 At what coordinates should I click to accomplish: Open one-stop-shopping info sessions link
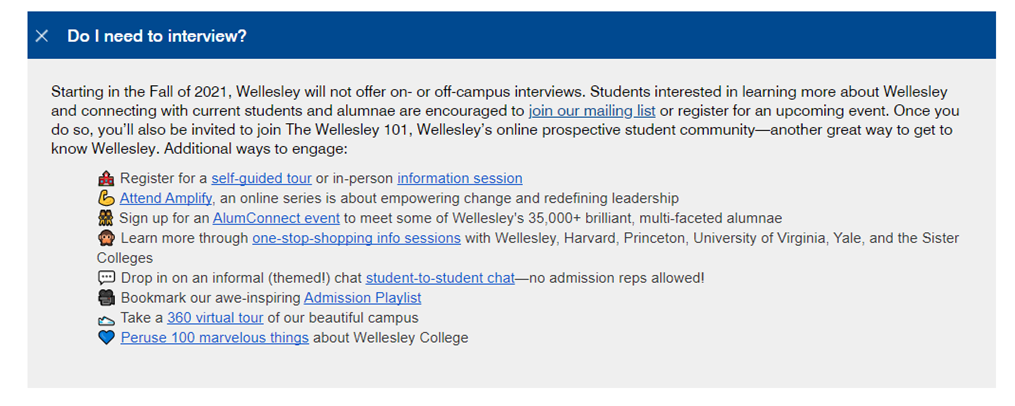357,238
